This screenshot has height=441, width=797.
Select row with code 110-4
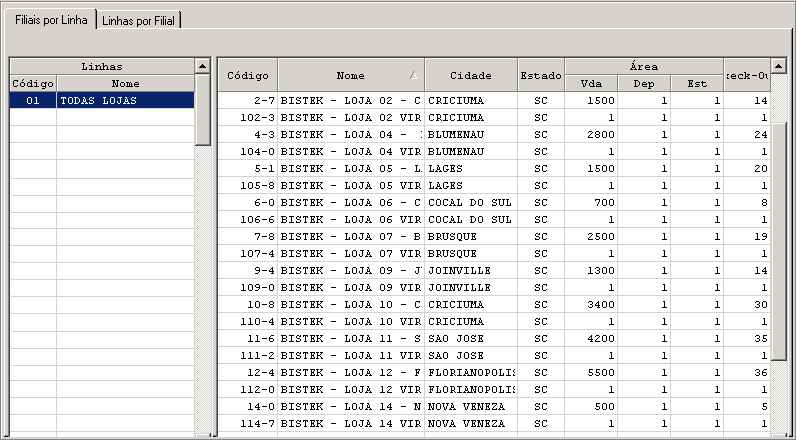(x=494, y=322)
